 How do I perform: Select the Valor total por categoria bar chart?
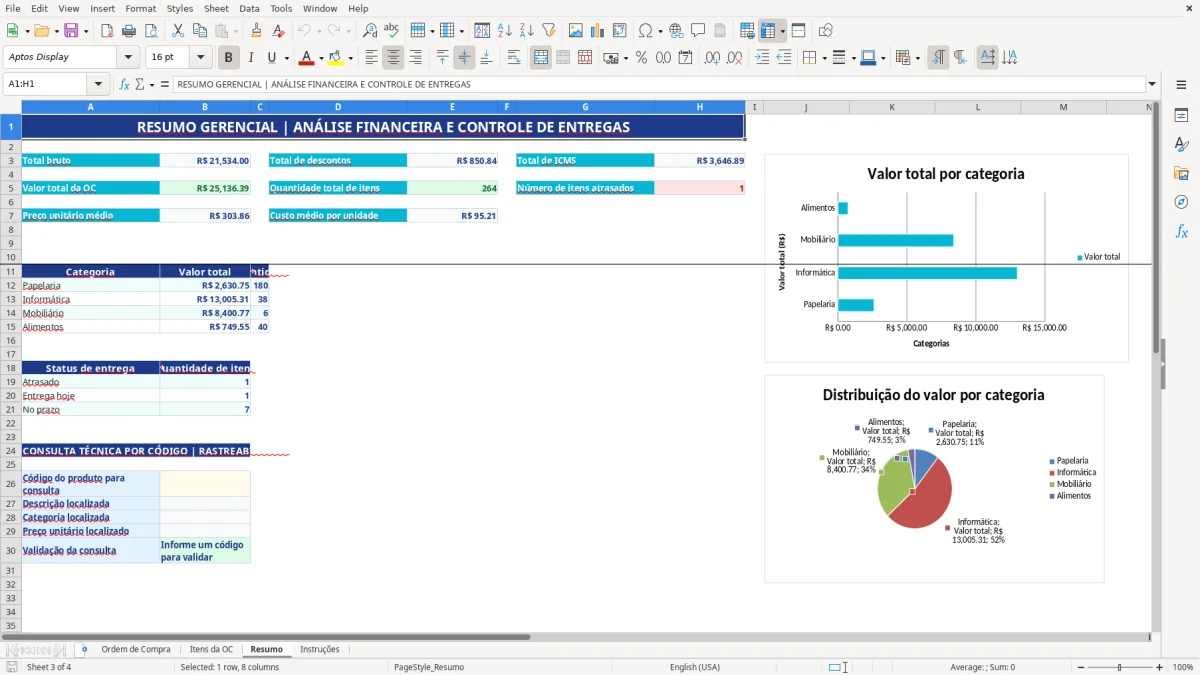946,257
